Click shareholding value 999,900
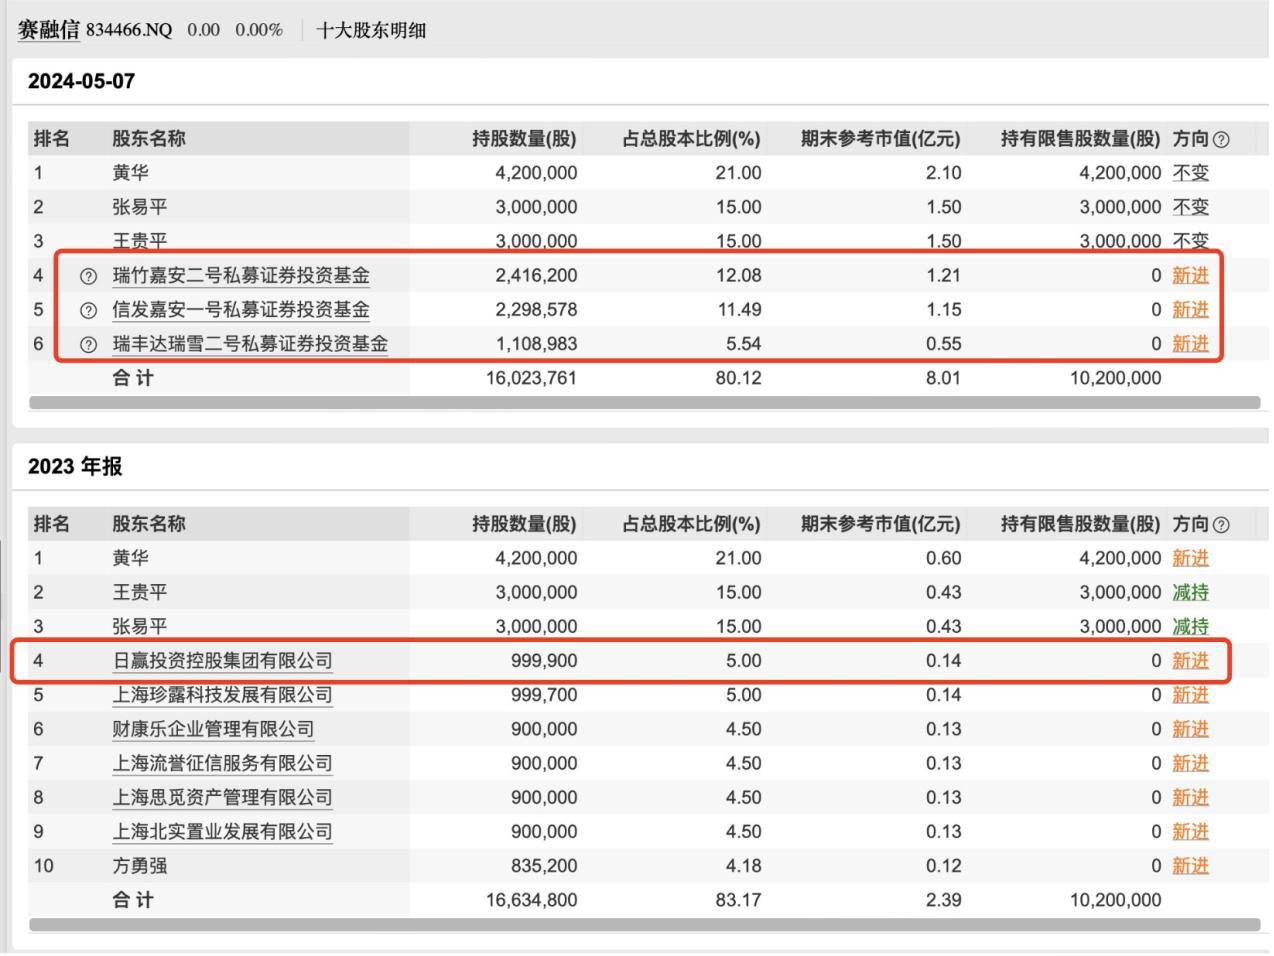This screenshot has height=956, width=1274. 544,660
